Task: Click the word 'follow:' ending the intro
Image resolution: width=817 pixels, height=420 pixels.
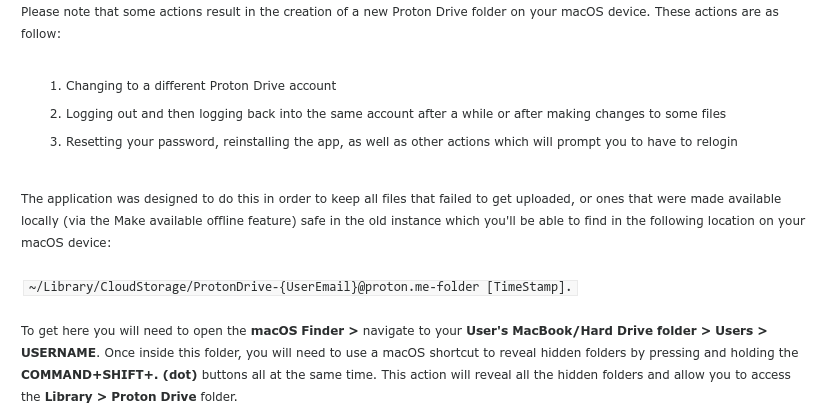Action: [41, 34]
